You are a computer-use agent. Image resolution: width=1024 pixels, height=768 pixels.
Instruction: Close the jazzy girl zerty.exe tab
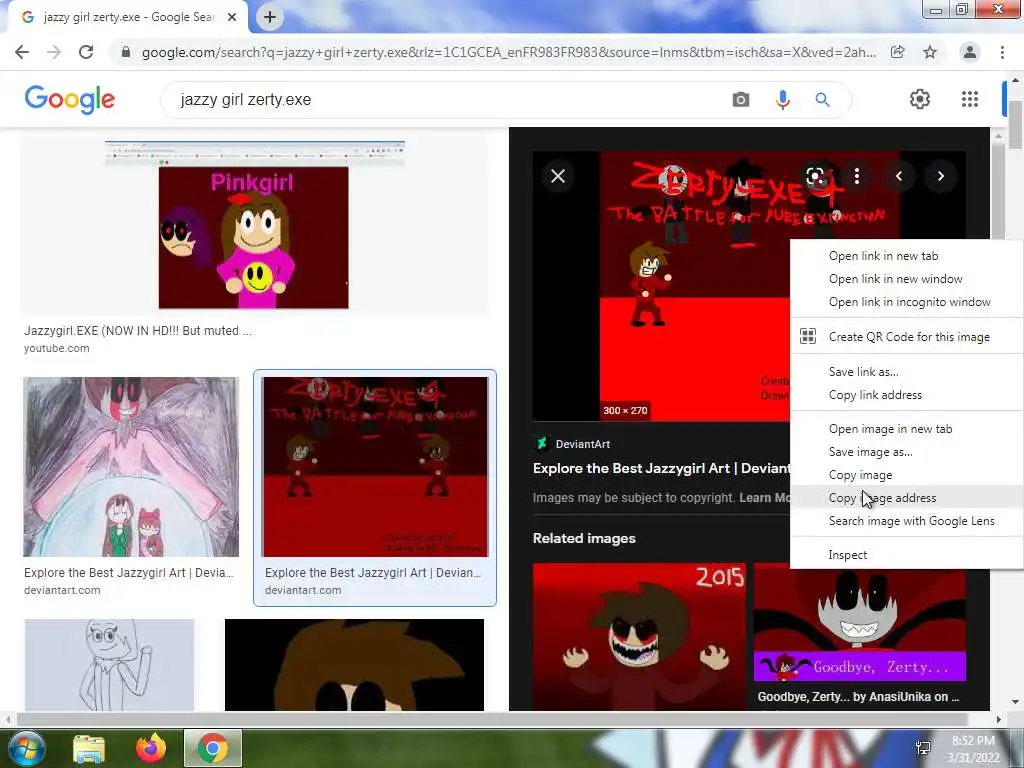232,17
